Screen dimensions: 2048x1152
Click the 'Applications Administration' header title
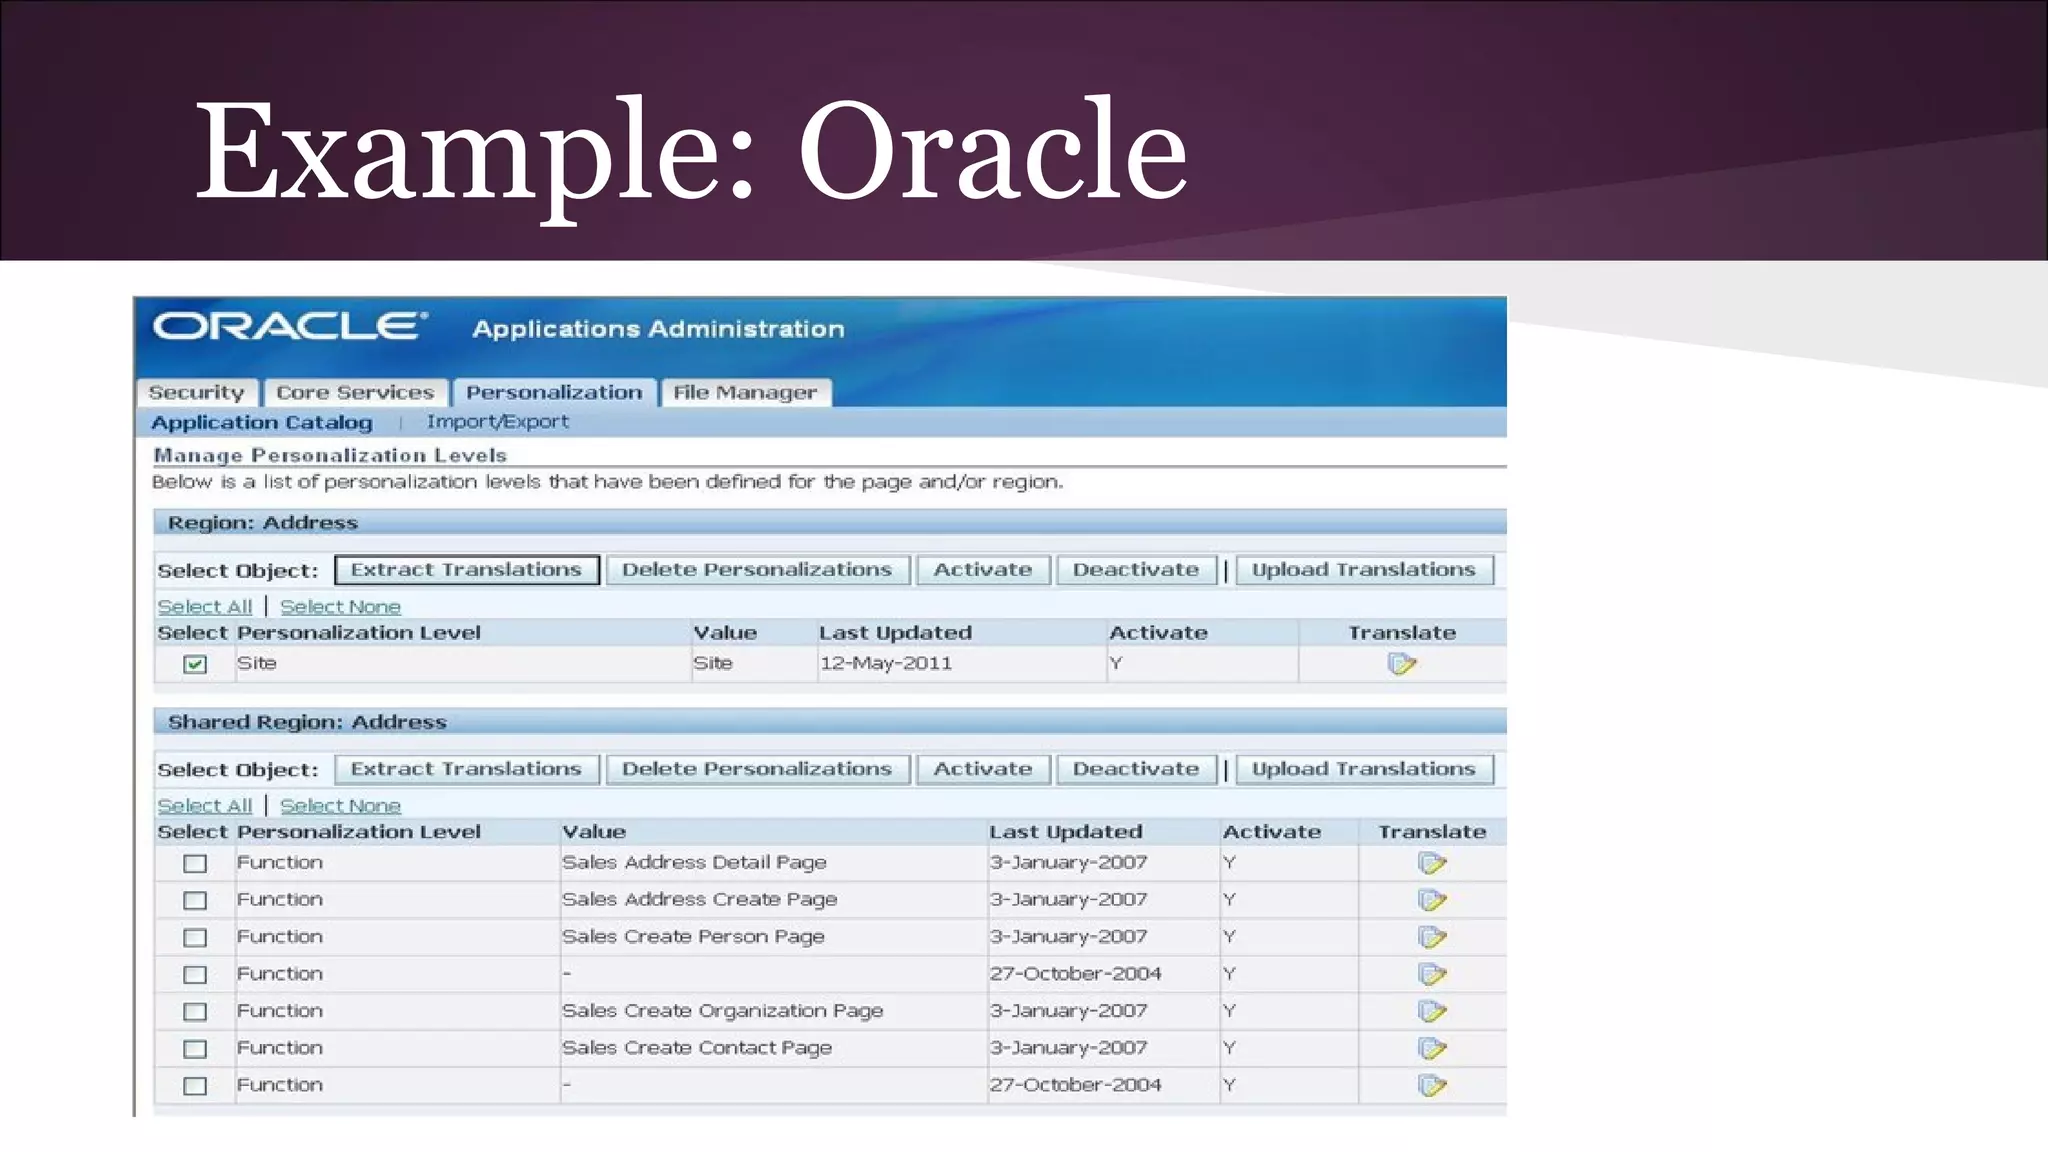tap(658, 329)
